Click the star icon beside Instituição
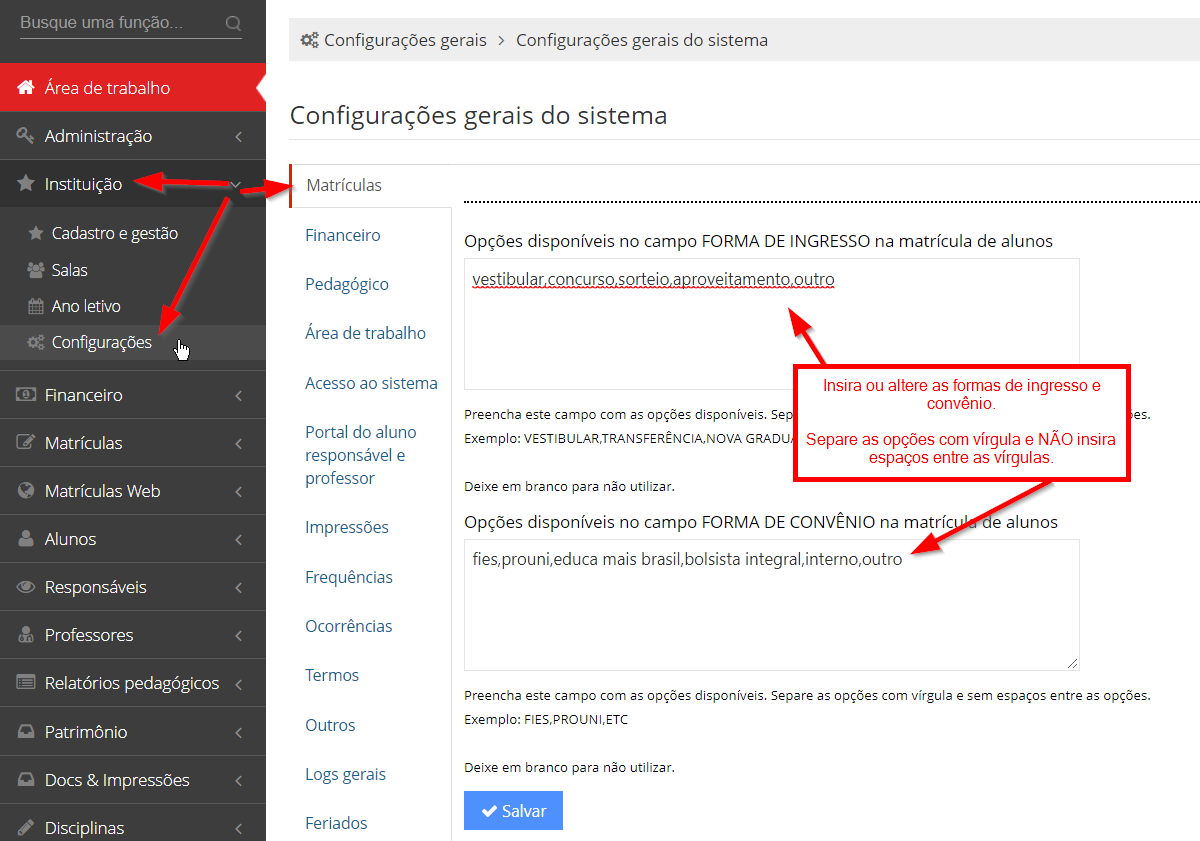 (x=26, y=184)
